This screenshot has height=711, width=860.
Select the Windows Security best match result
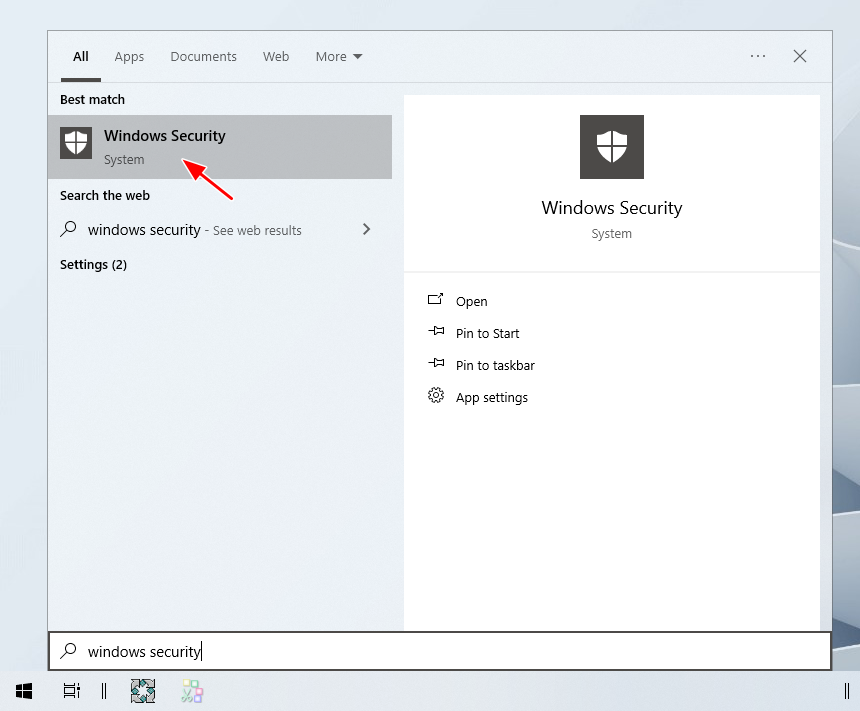pyautogui.click(x=220, y=147)
